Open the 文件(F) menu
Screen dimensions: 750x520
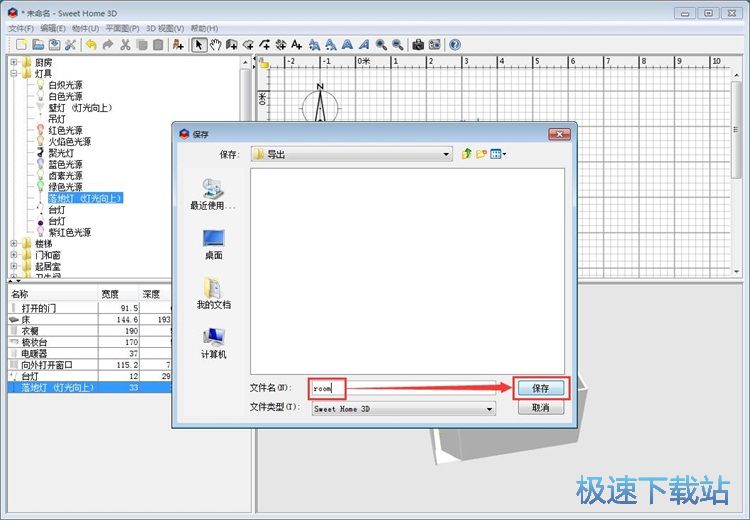21,28
